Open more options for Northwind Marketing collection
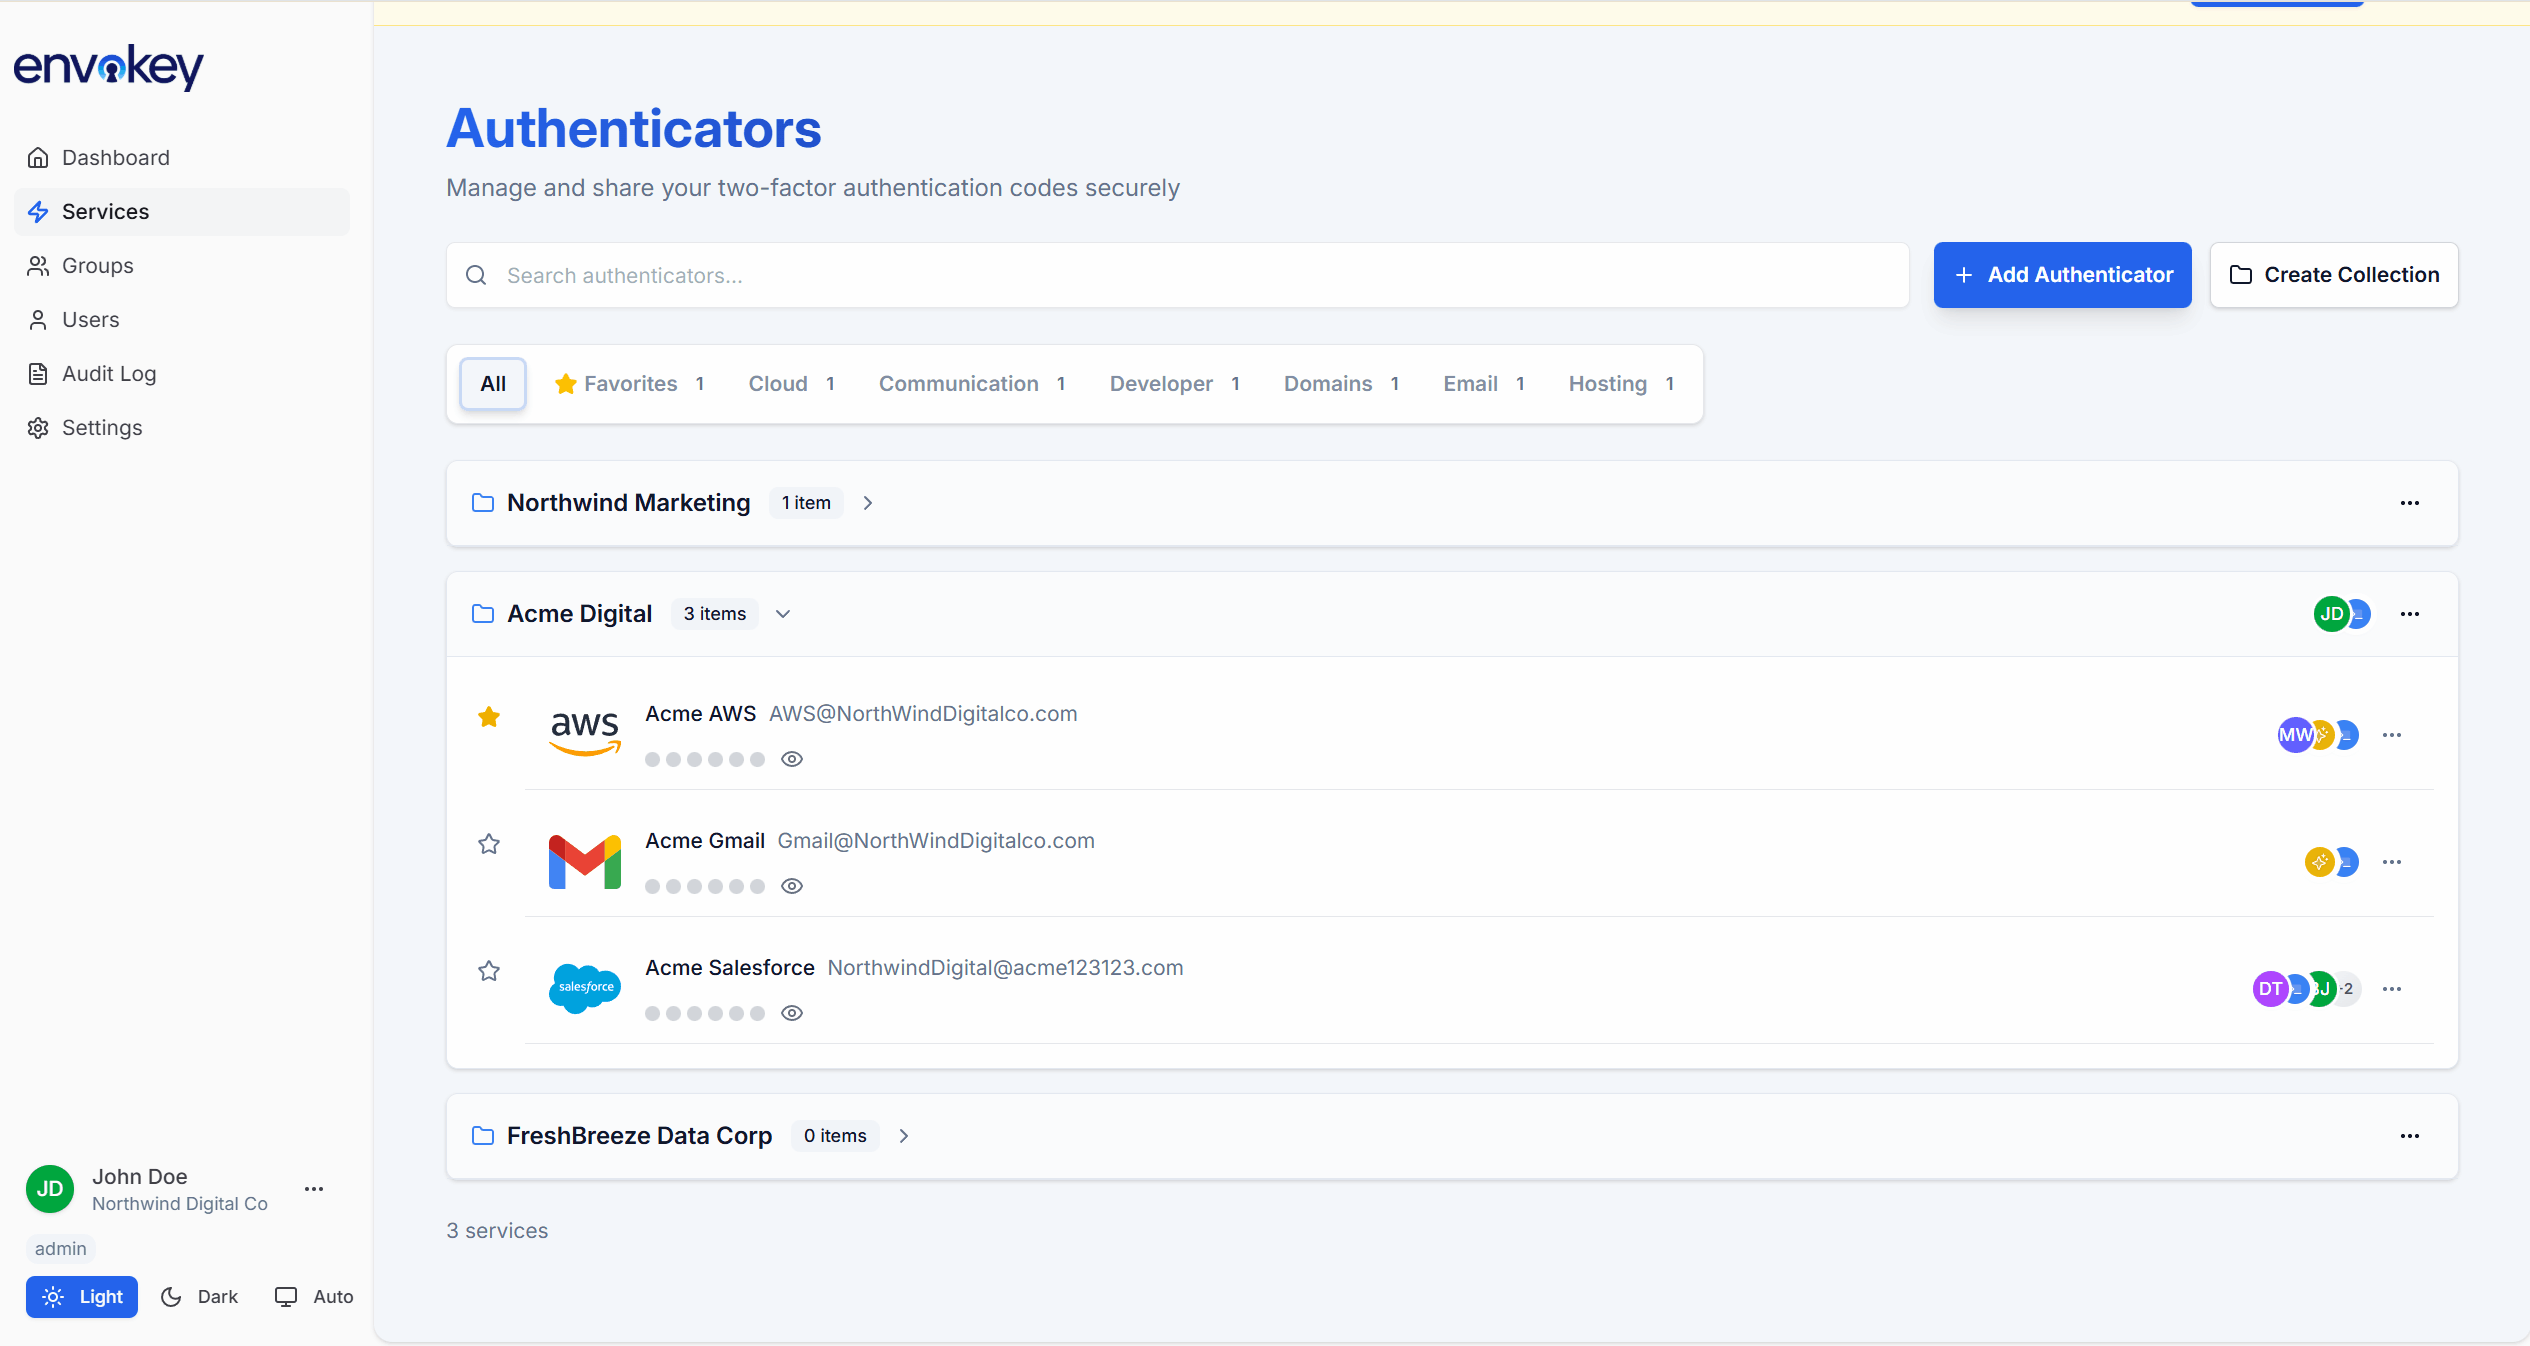The height and width of the screenshot is (1346, 2530). point(2410,503)
